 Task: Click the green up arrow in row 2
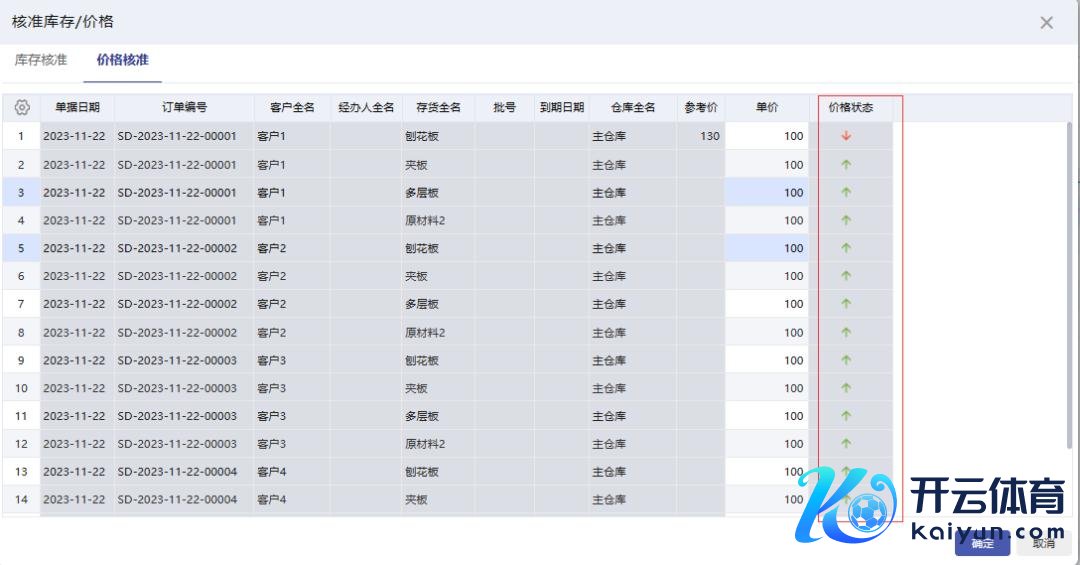[846, 164]
